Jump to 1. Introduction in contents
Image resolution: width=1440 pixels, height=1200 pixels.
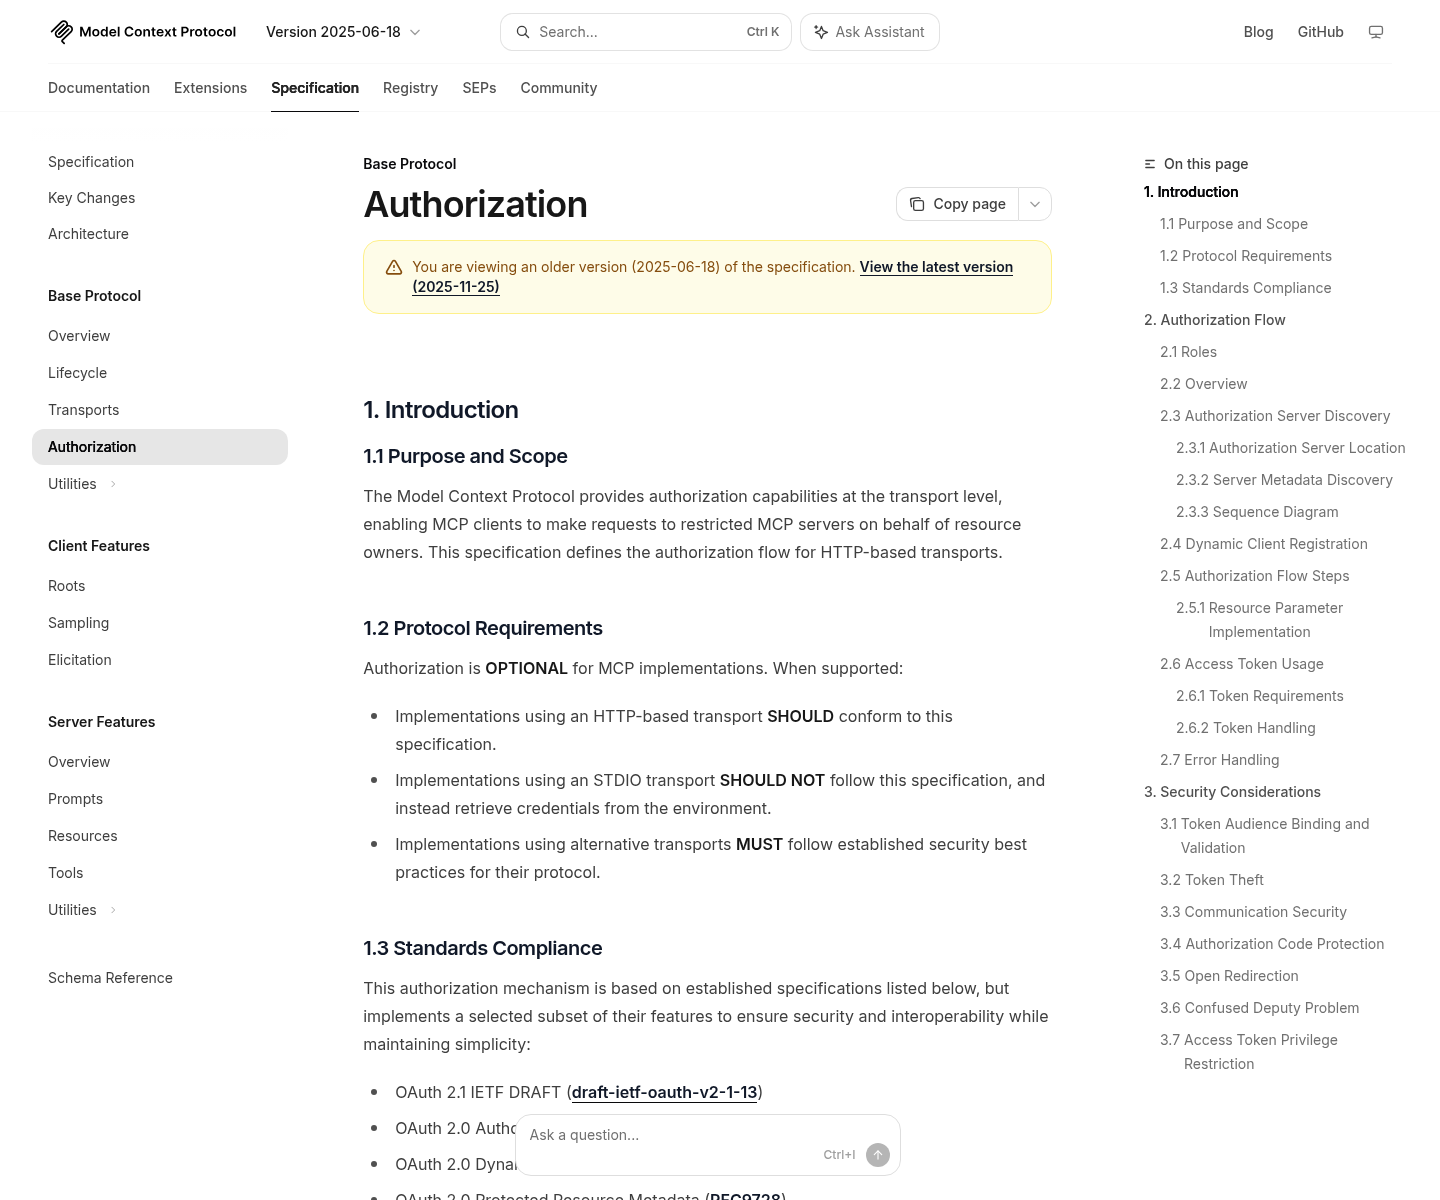coord(1191,192)
